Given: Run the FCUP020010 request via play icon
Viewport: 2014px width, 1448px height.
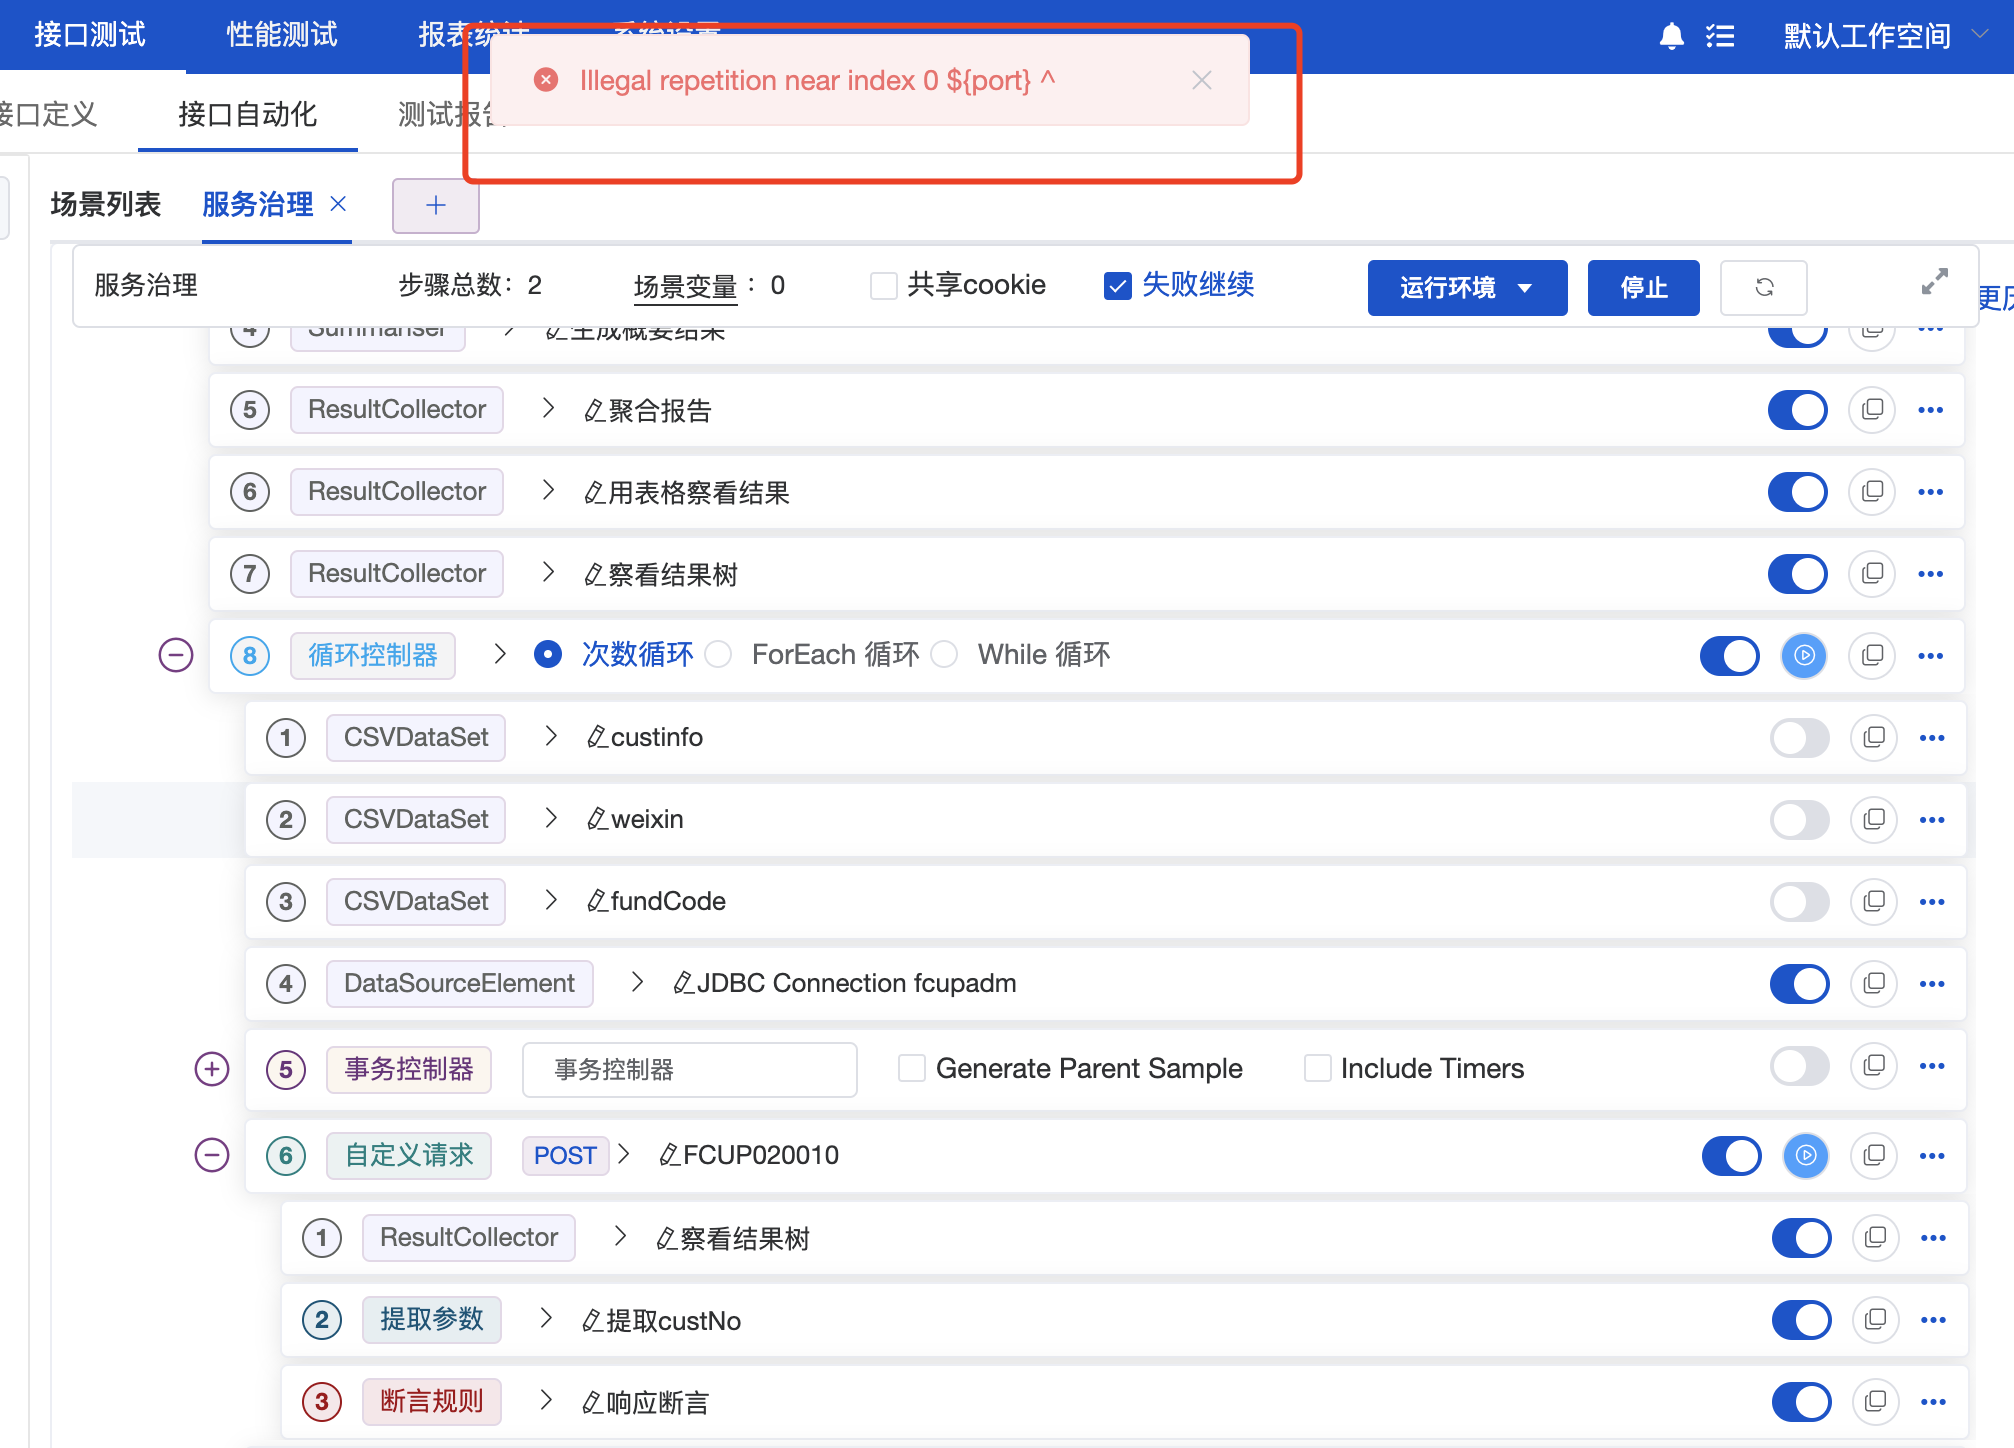Looking at the screenshot, I should point(1806,1155).
